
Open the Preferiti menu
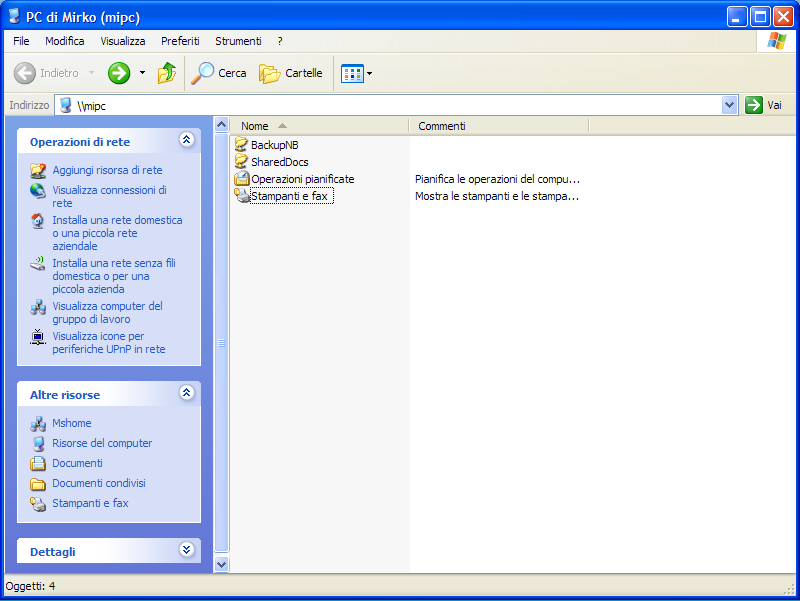click(180, 41)
